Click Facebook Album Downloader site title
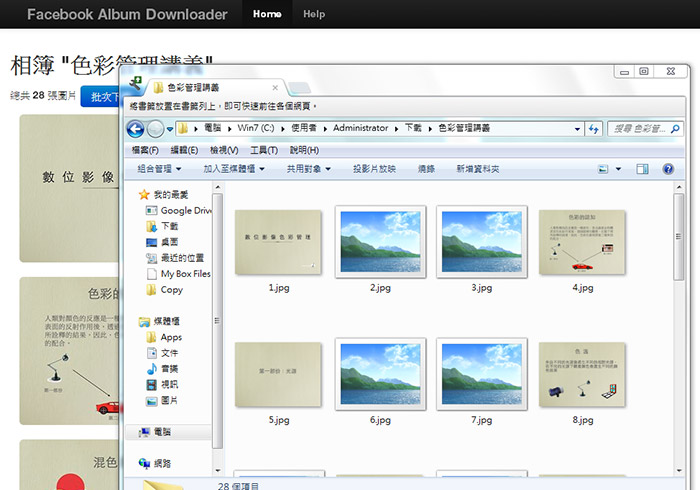Viewport: 700px width, 490px height. pyautogui.click(x=127, y=14)
